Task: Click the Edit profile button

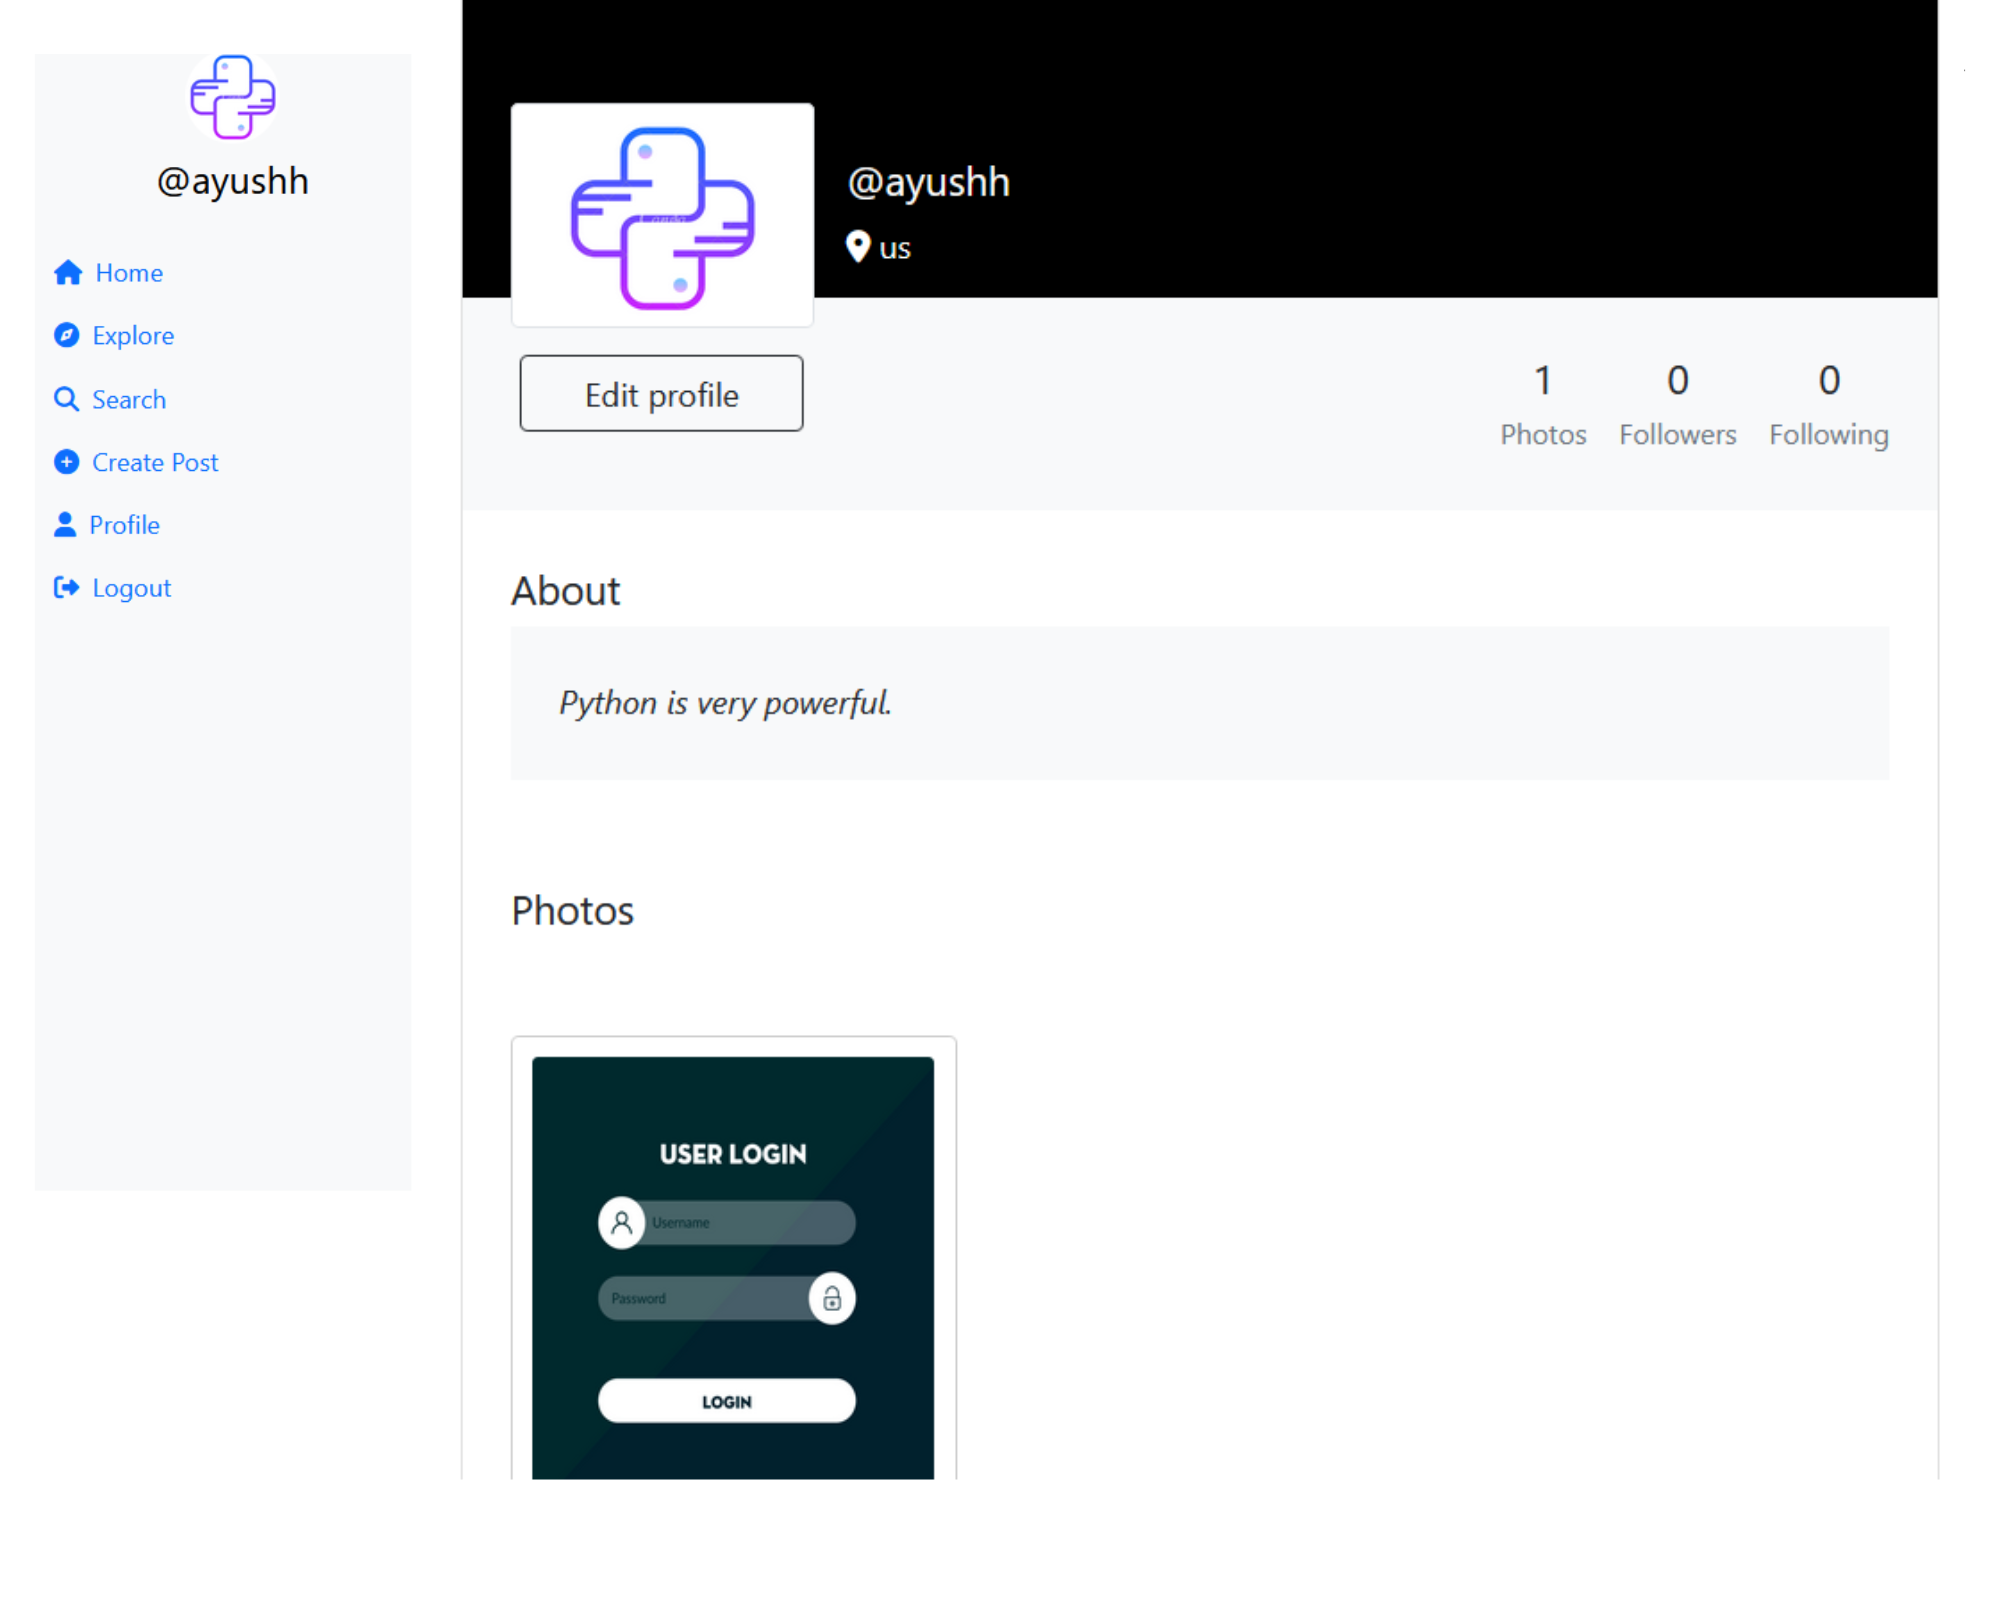Action: tap(661, 394)
